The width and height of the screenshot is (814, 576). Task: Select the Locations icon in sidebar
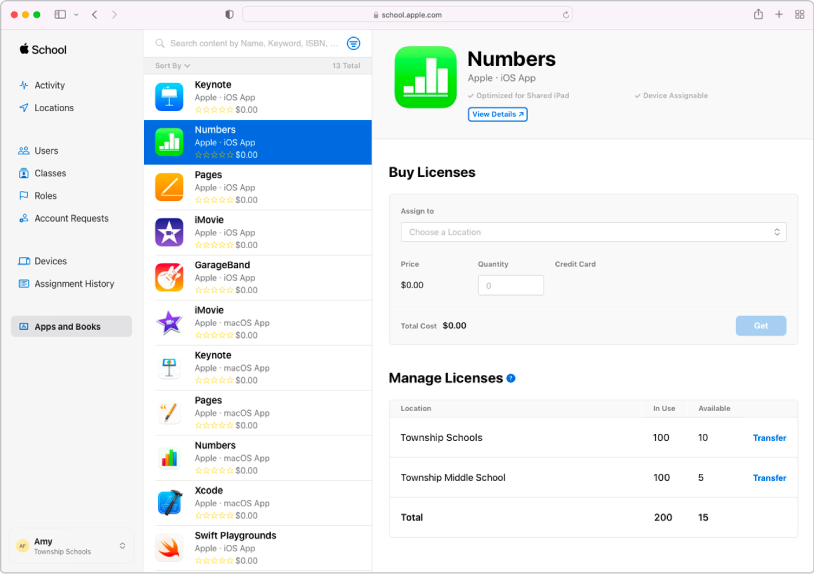[22, 107]
